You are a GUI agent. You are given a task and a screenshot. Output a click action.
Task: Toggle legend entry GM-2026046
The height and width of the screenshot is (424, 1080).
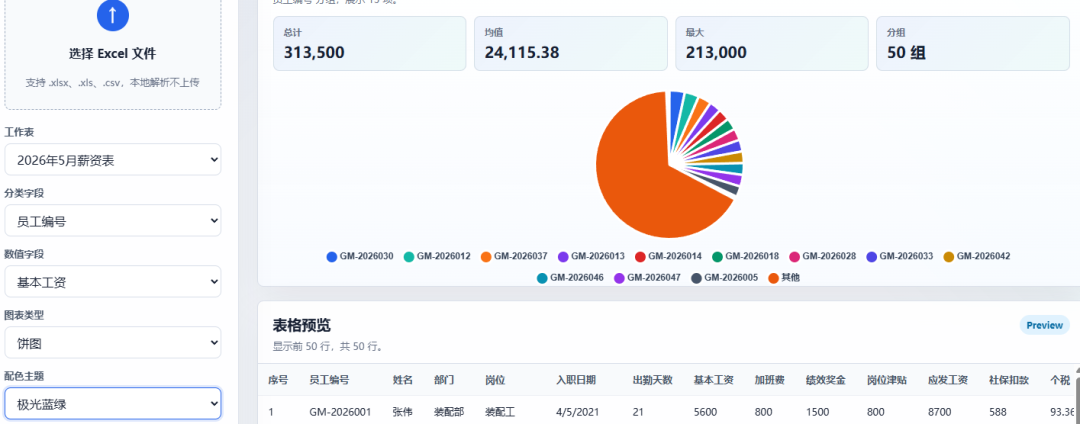pos(571,278)
